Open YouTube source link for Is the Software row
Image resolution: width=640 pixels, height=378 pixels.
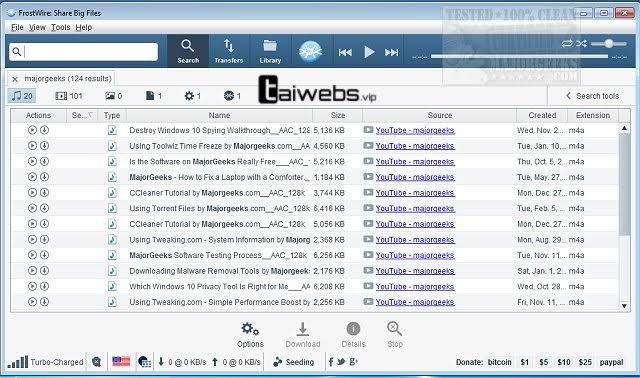[x=415, y=162]
